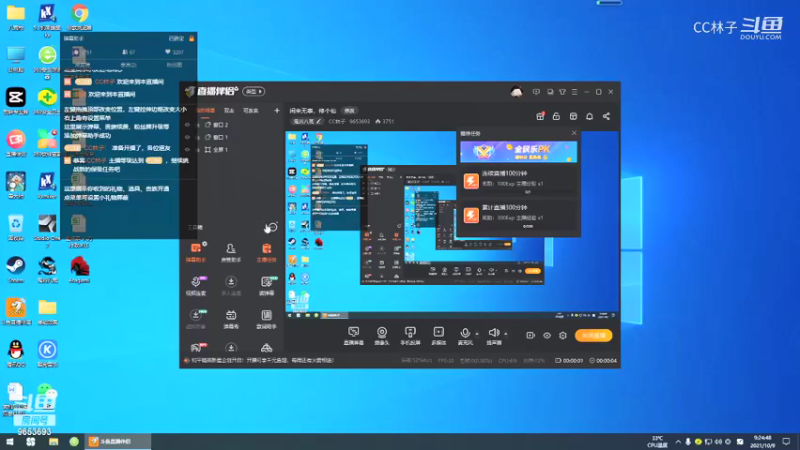
Task: Toggle preview visibility eye in bottom bar
Action: tap(546, 335)
